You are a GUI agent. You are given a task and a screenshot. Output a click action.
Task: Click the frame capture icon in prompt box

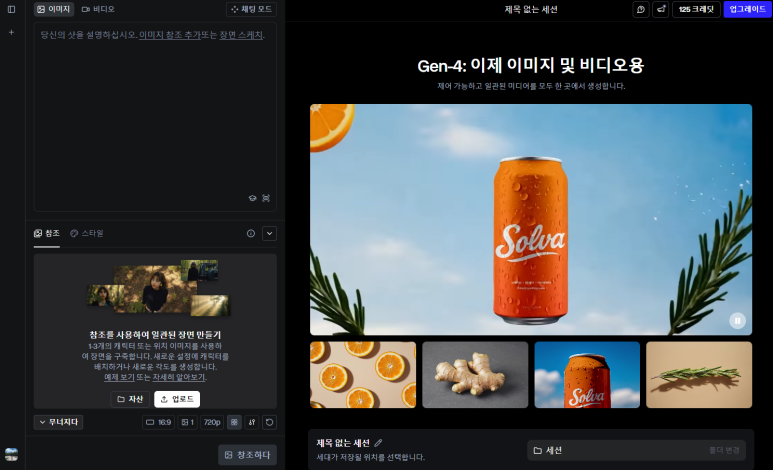(266, 198)
